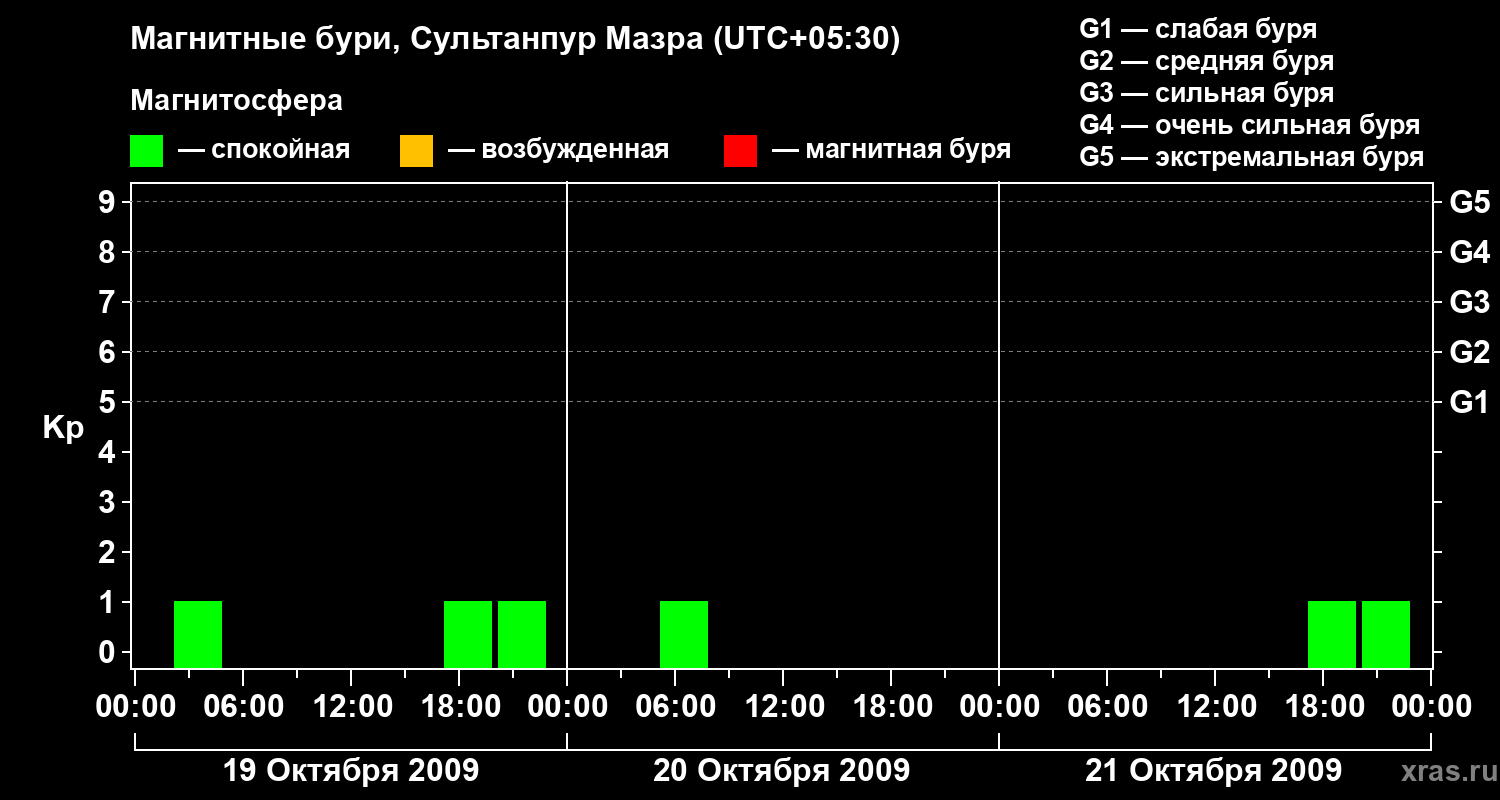The image size is (1500, 800).
Task: Click the 18:00 green bar on 21 October
Action: pyautogui.click(x=1332, y=634)
